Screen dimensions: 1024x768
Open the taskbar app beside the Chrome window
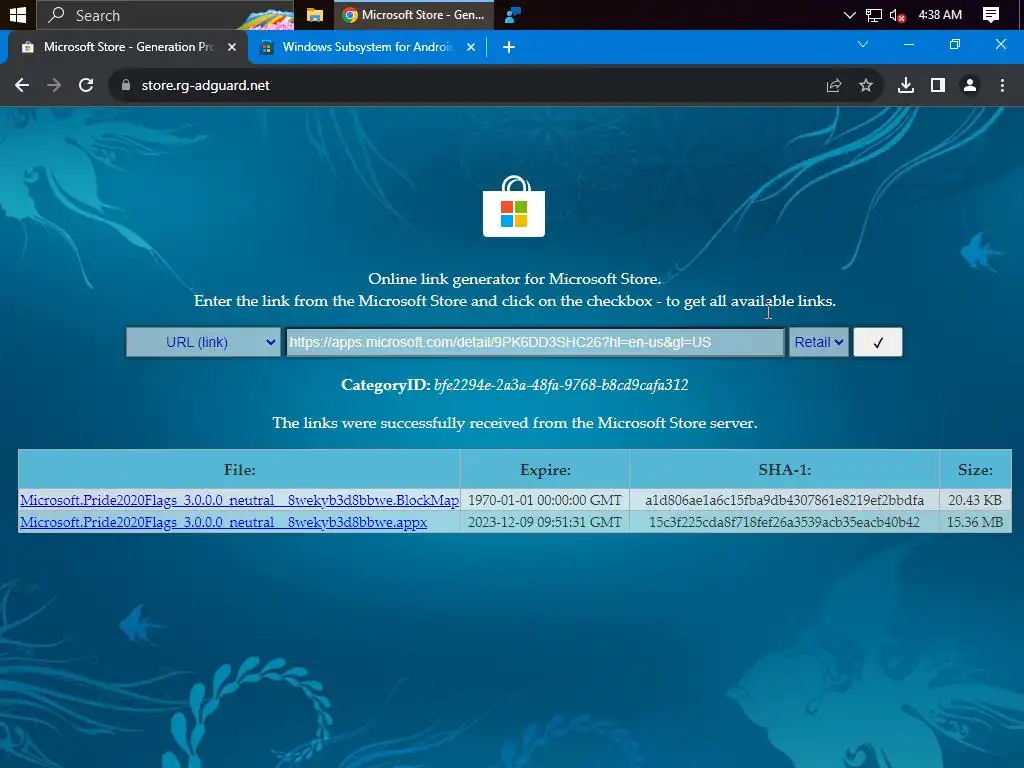pyautogui.click(x=513, y=14)
